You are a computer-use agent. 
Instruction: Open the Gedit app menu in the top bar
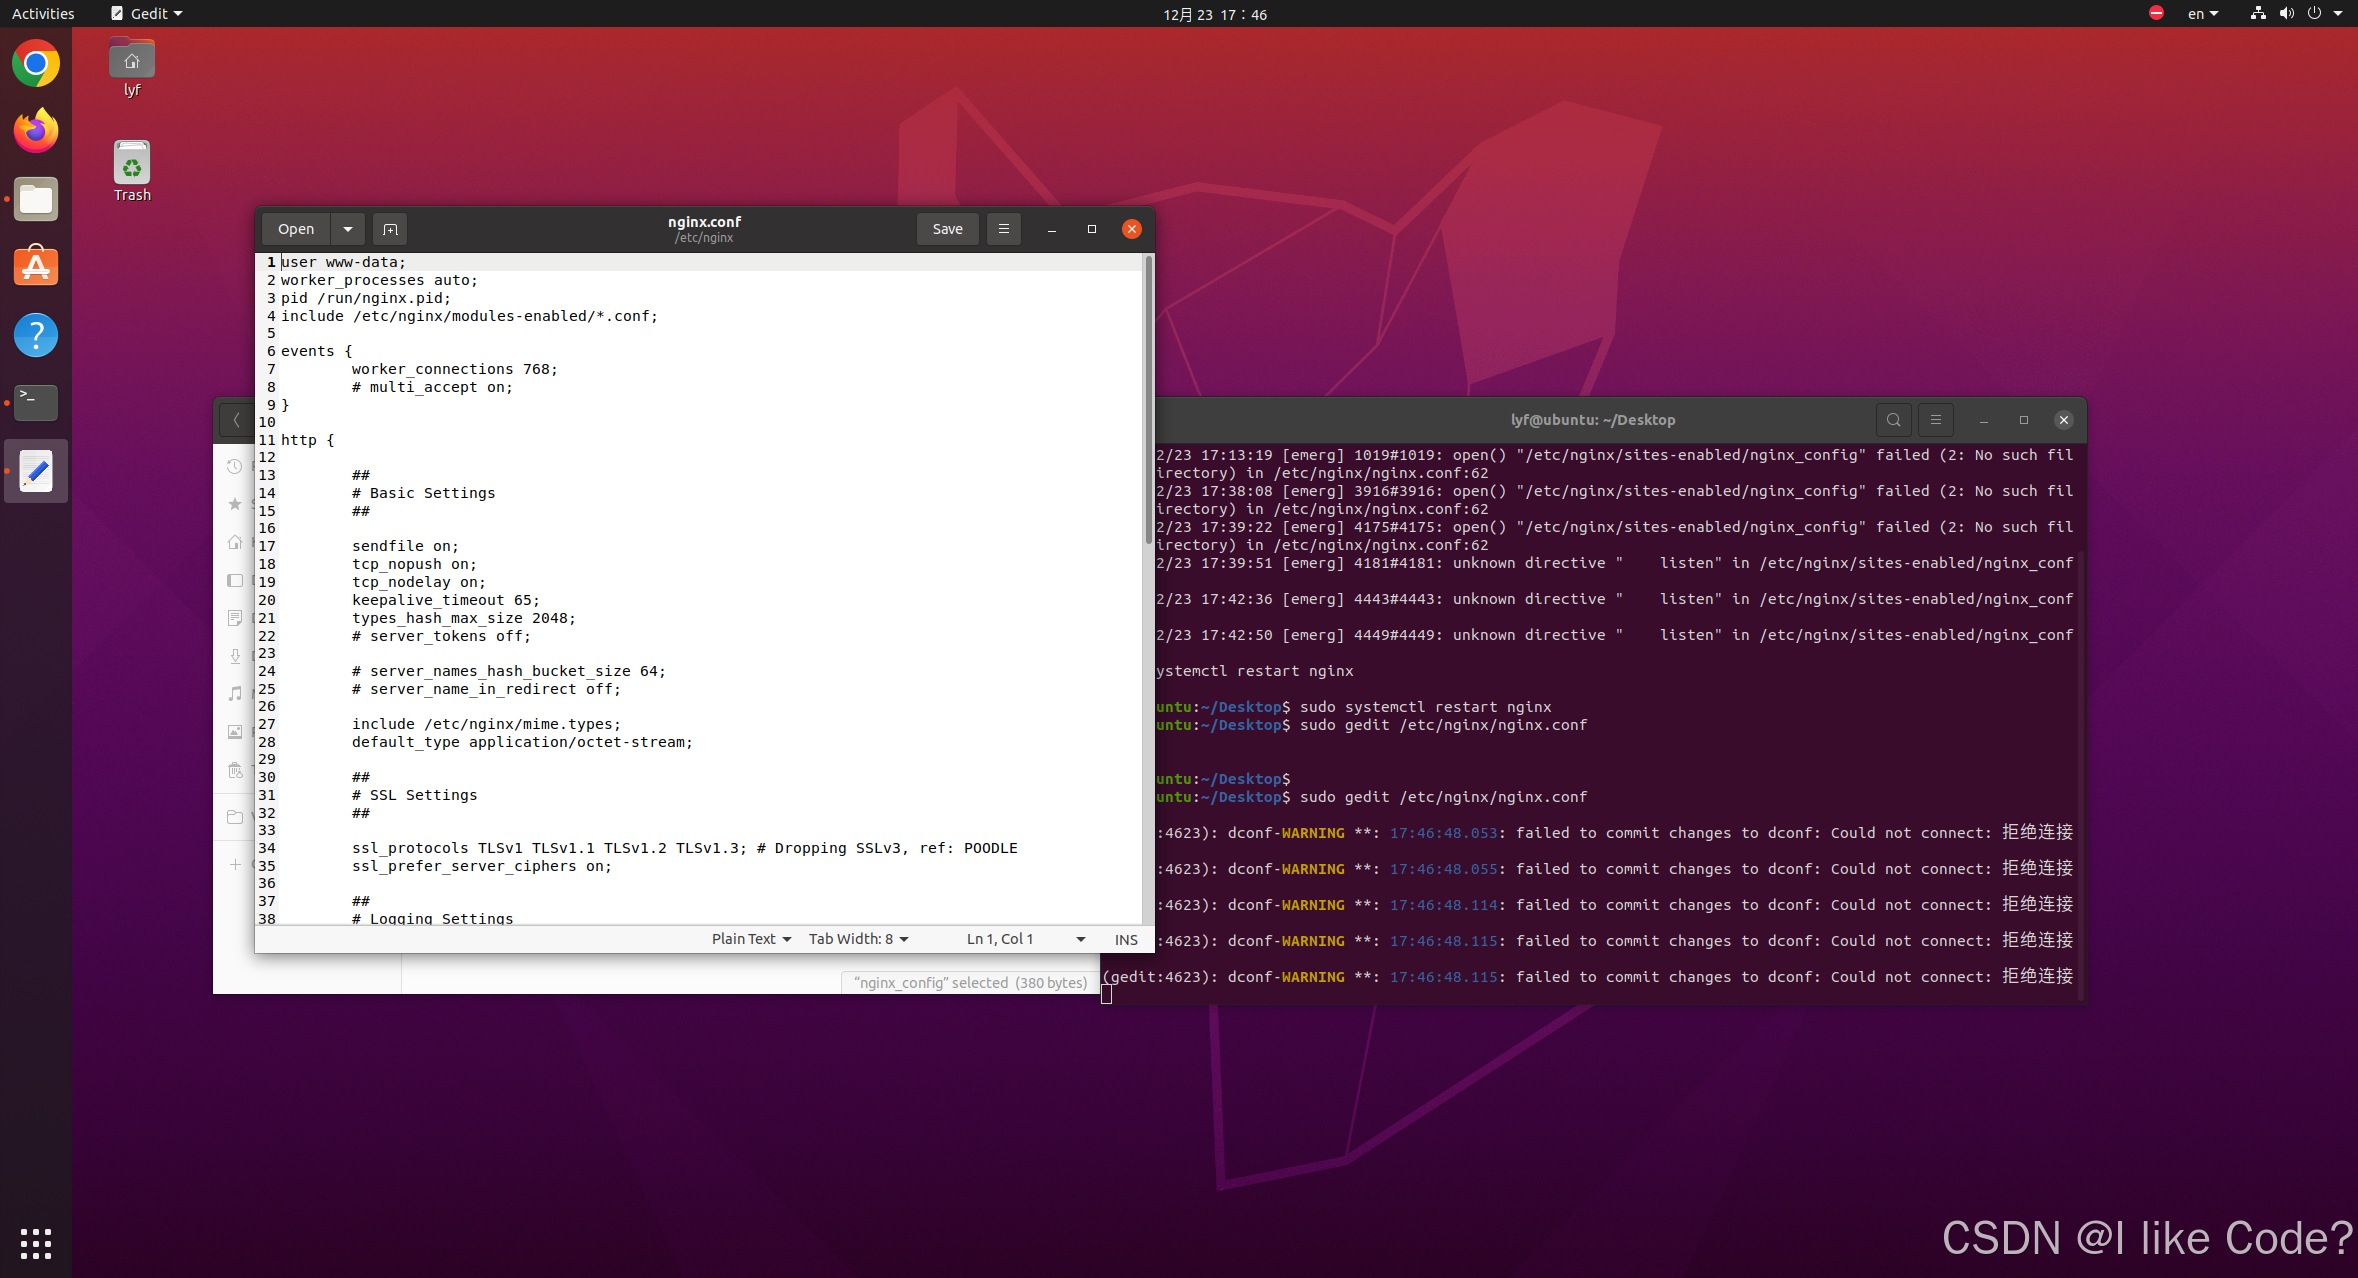pyautogui.click(x=147, y=14)
